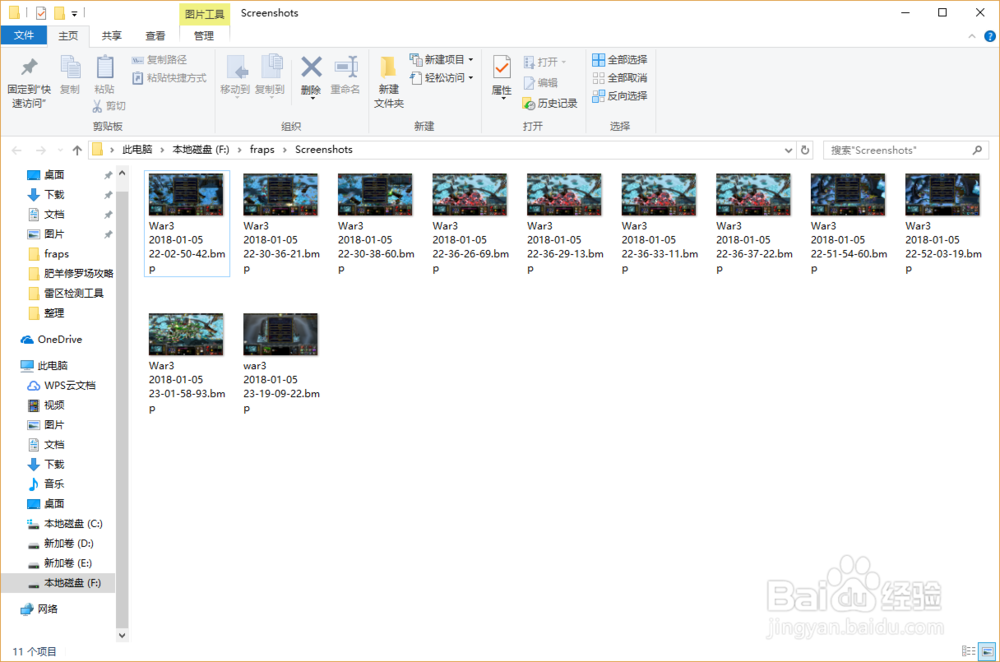Switch to the Share ribbon tab
The width and height of the screenshot is (1000, 662).
point(111,35)
